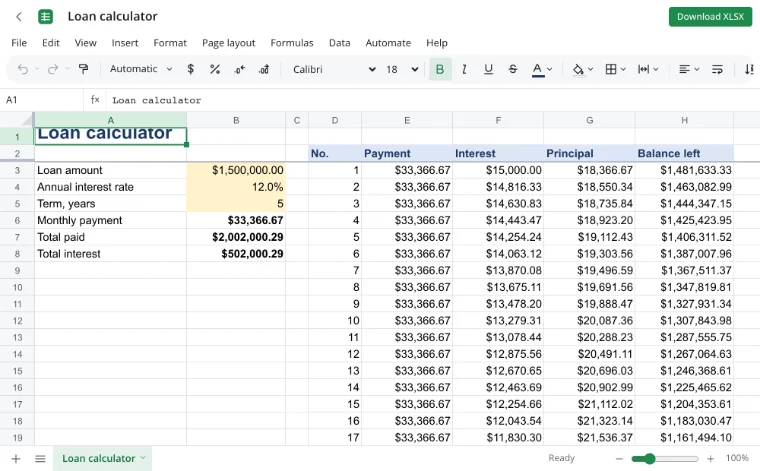Expand the borders dropdown arrow
Image resolution: width=760 pixels, height=471 pixels.
[623, 69]
